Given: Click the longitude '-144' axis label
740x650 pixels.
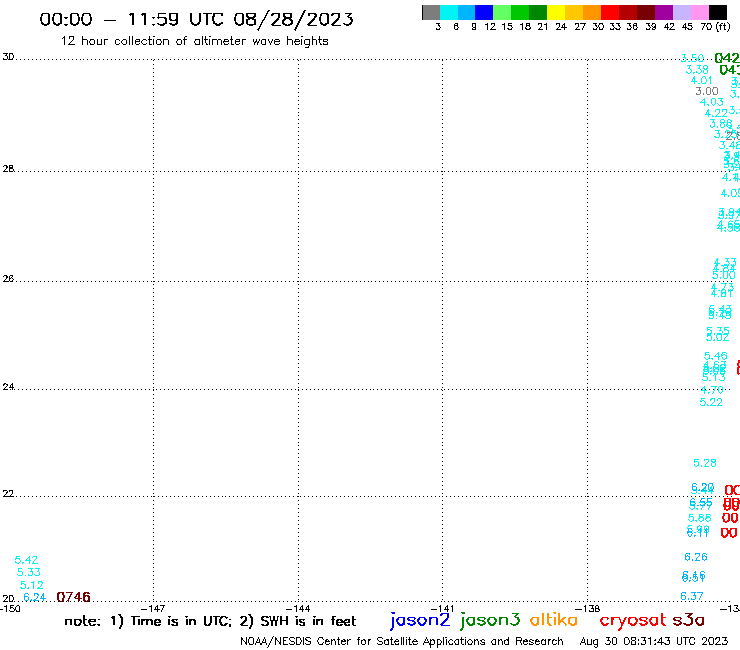Looking at the screenshot, I should tap(298, 608).
